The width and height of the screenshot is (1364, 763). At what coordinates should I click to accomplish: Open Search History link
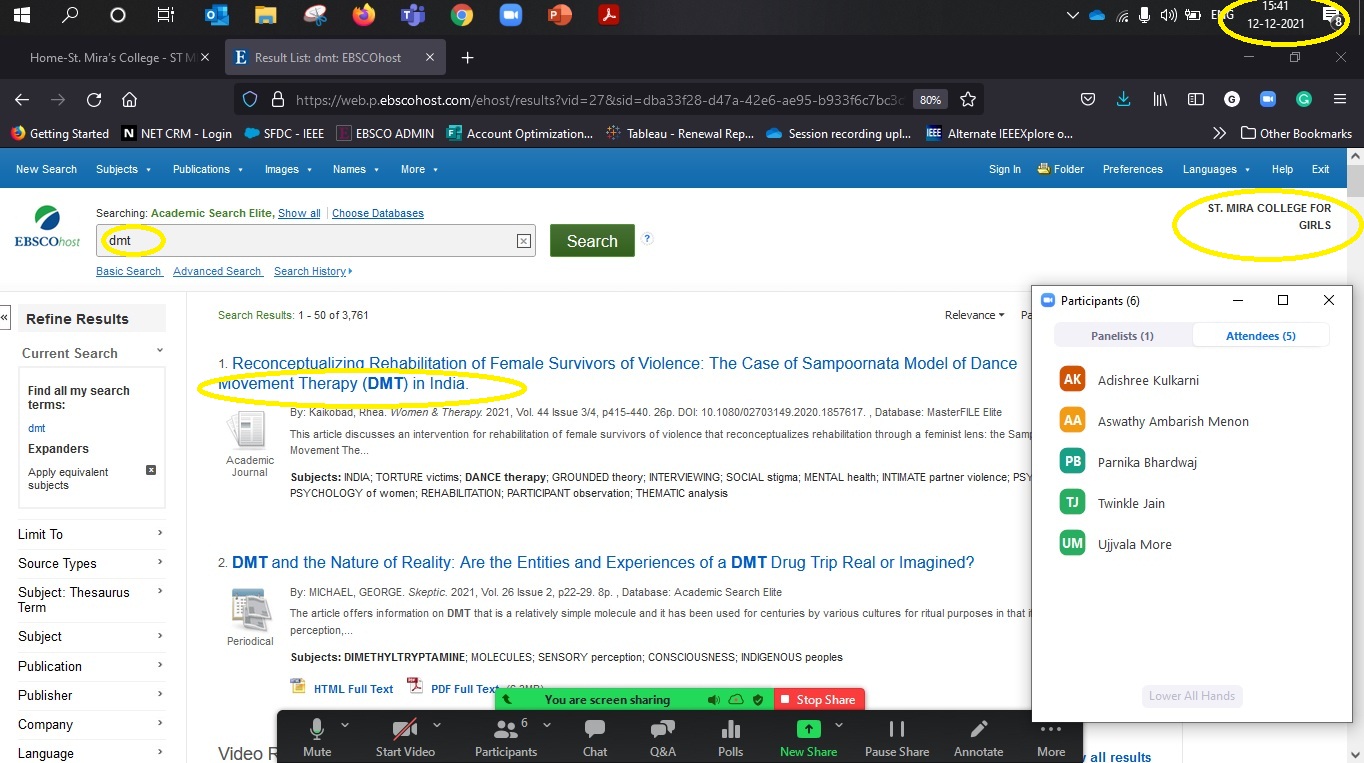pos(313,271)
